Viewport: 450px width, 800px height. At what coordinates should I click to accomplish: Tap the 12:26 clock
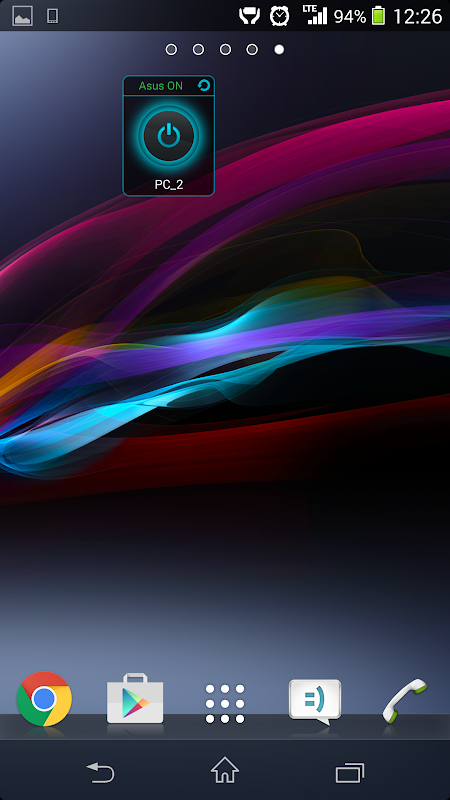[x=418, y=17]
